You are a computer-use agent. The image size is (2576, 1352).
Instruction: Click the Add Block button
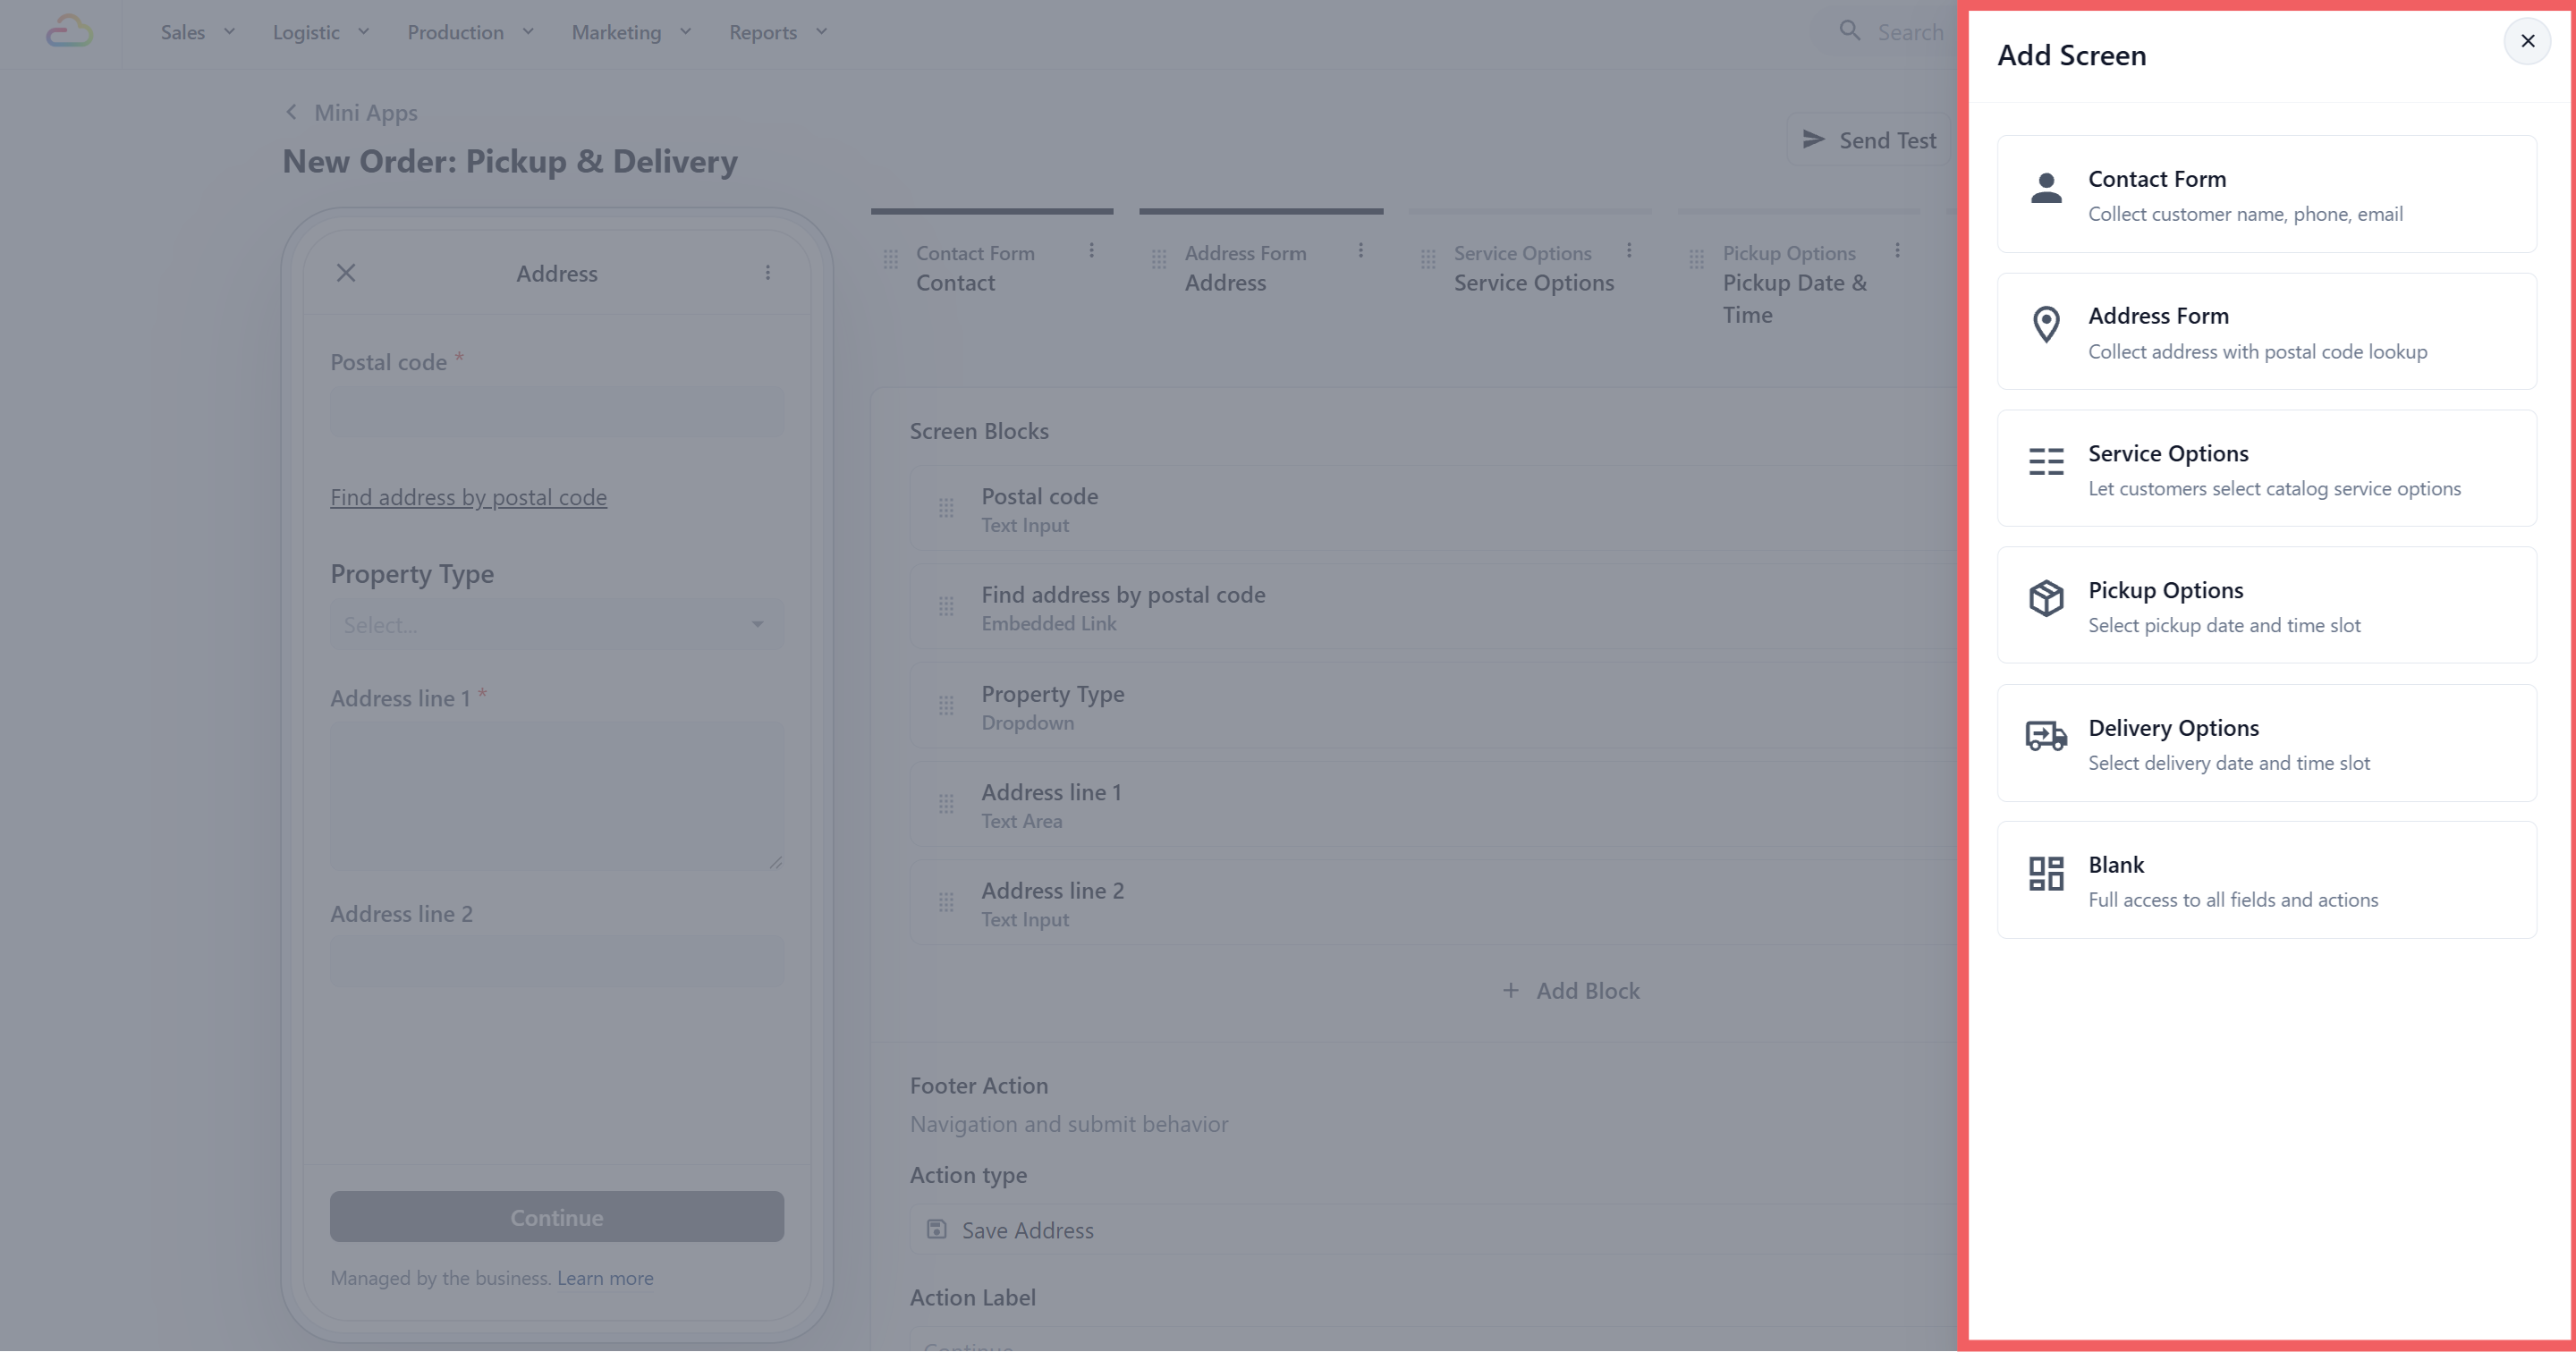point(1571,991)
